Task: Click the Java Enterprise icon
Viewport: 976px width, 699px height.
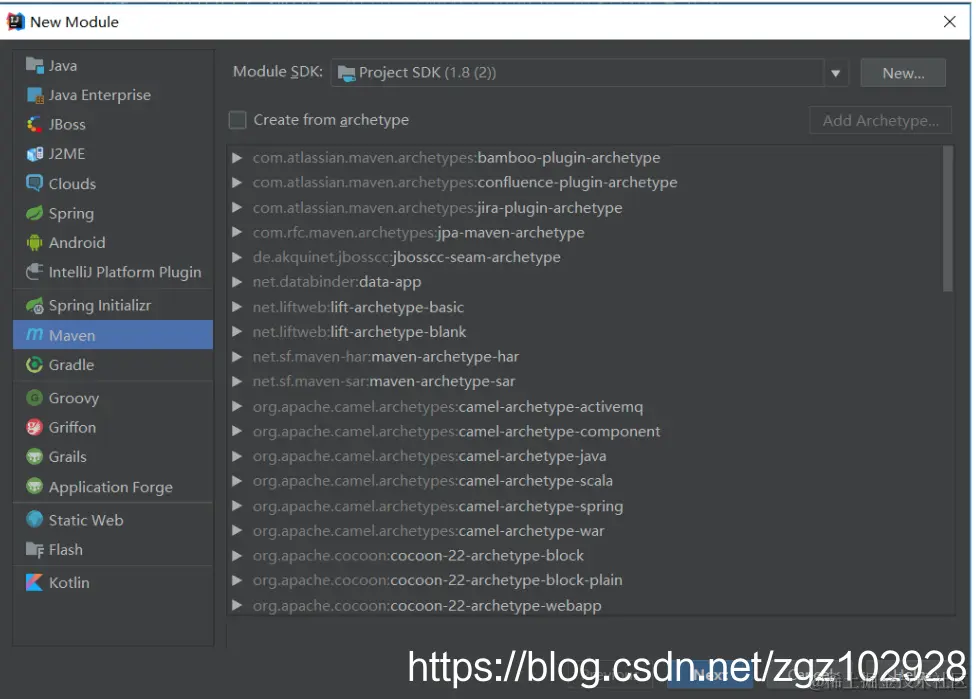Action: click(34, 95)
